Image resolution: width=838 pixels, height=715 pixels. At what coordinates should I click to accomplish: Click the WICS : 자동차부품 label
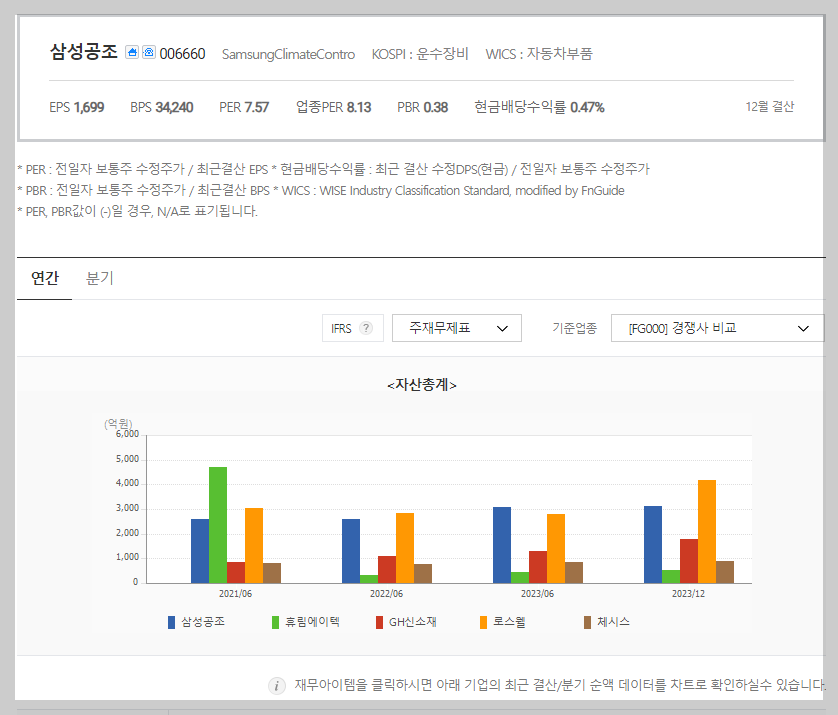pos(539,54)
